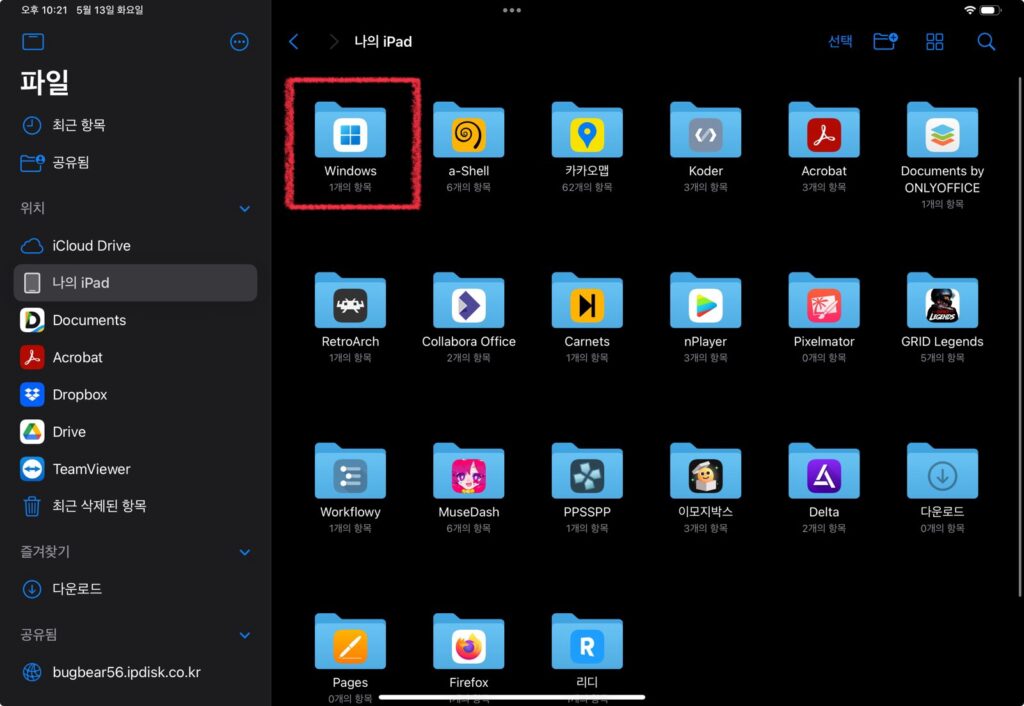1024x706 pixels.
Task: Tap the three-dot multitasking control at top
Action: tap(511, 10)
